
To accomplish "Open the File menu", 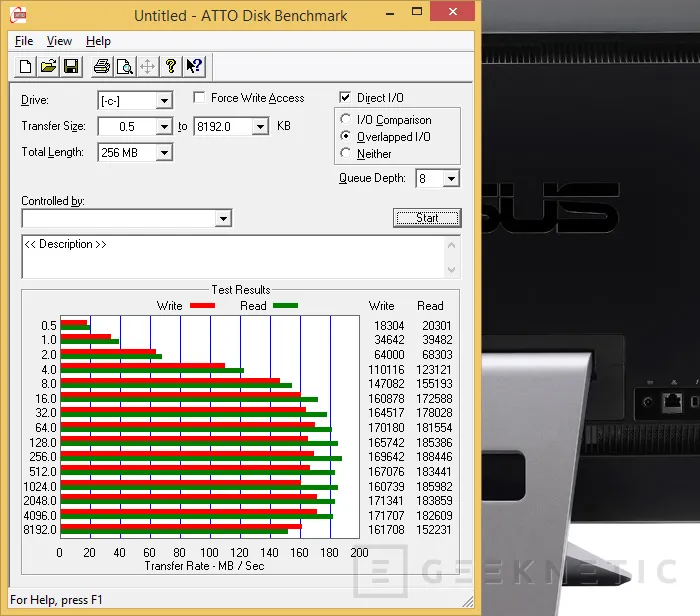I will click(24, 41).
